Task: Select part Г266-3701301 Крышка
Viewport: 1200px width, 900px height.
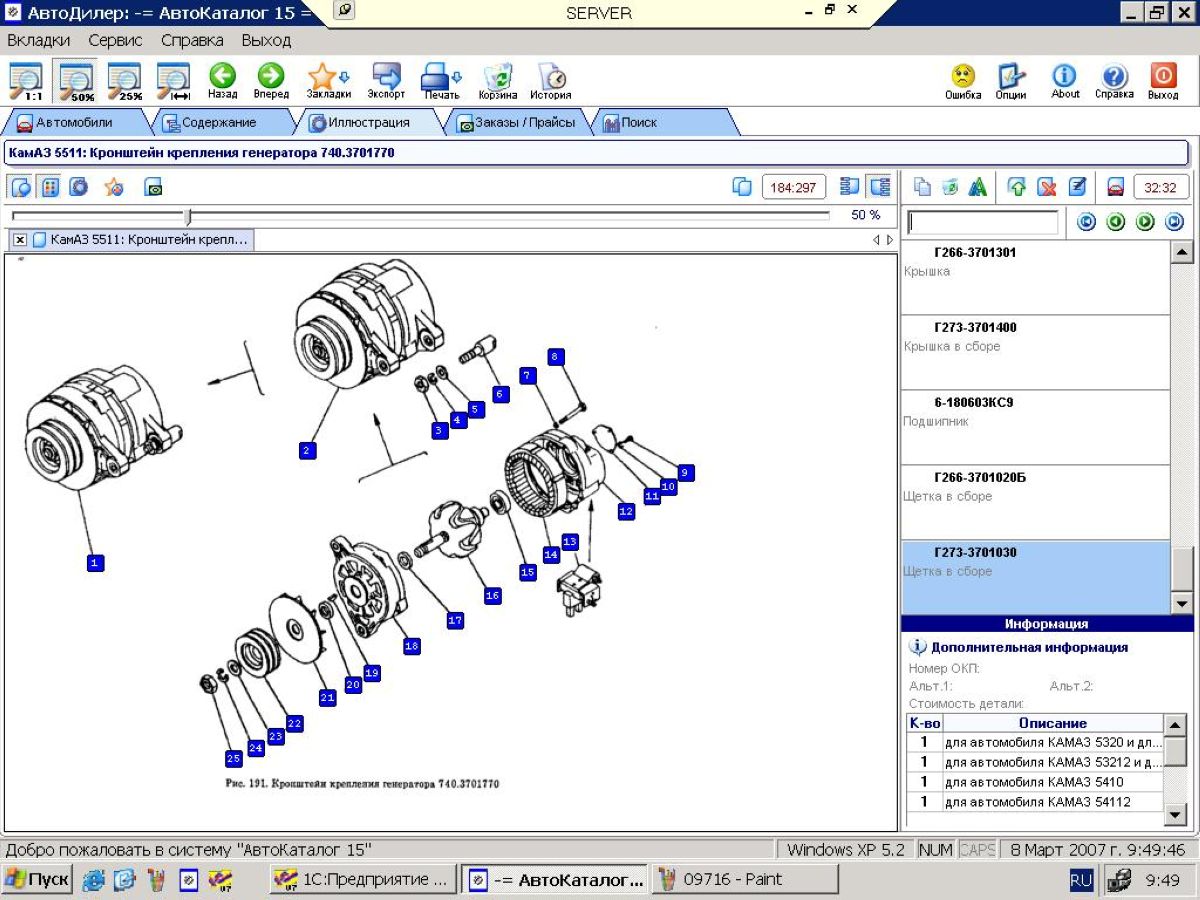Action: coord(1035,278)
